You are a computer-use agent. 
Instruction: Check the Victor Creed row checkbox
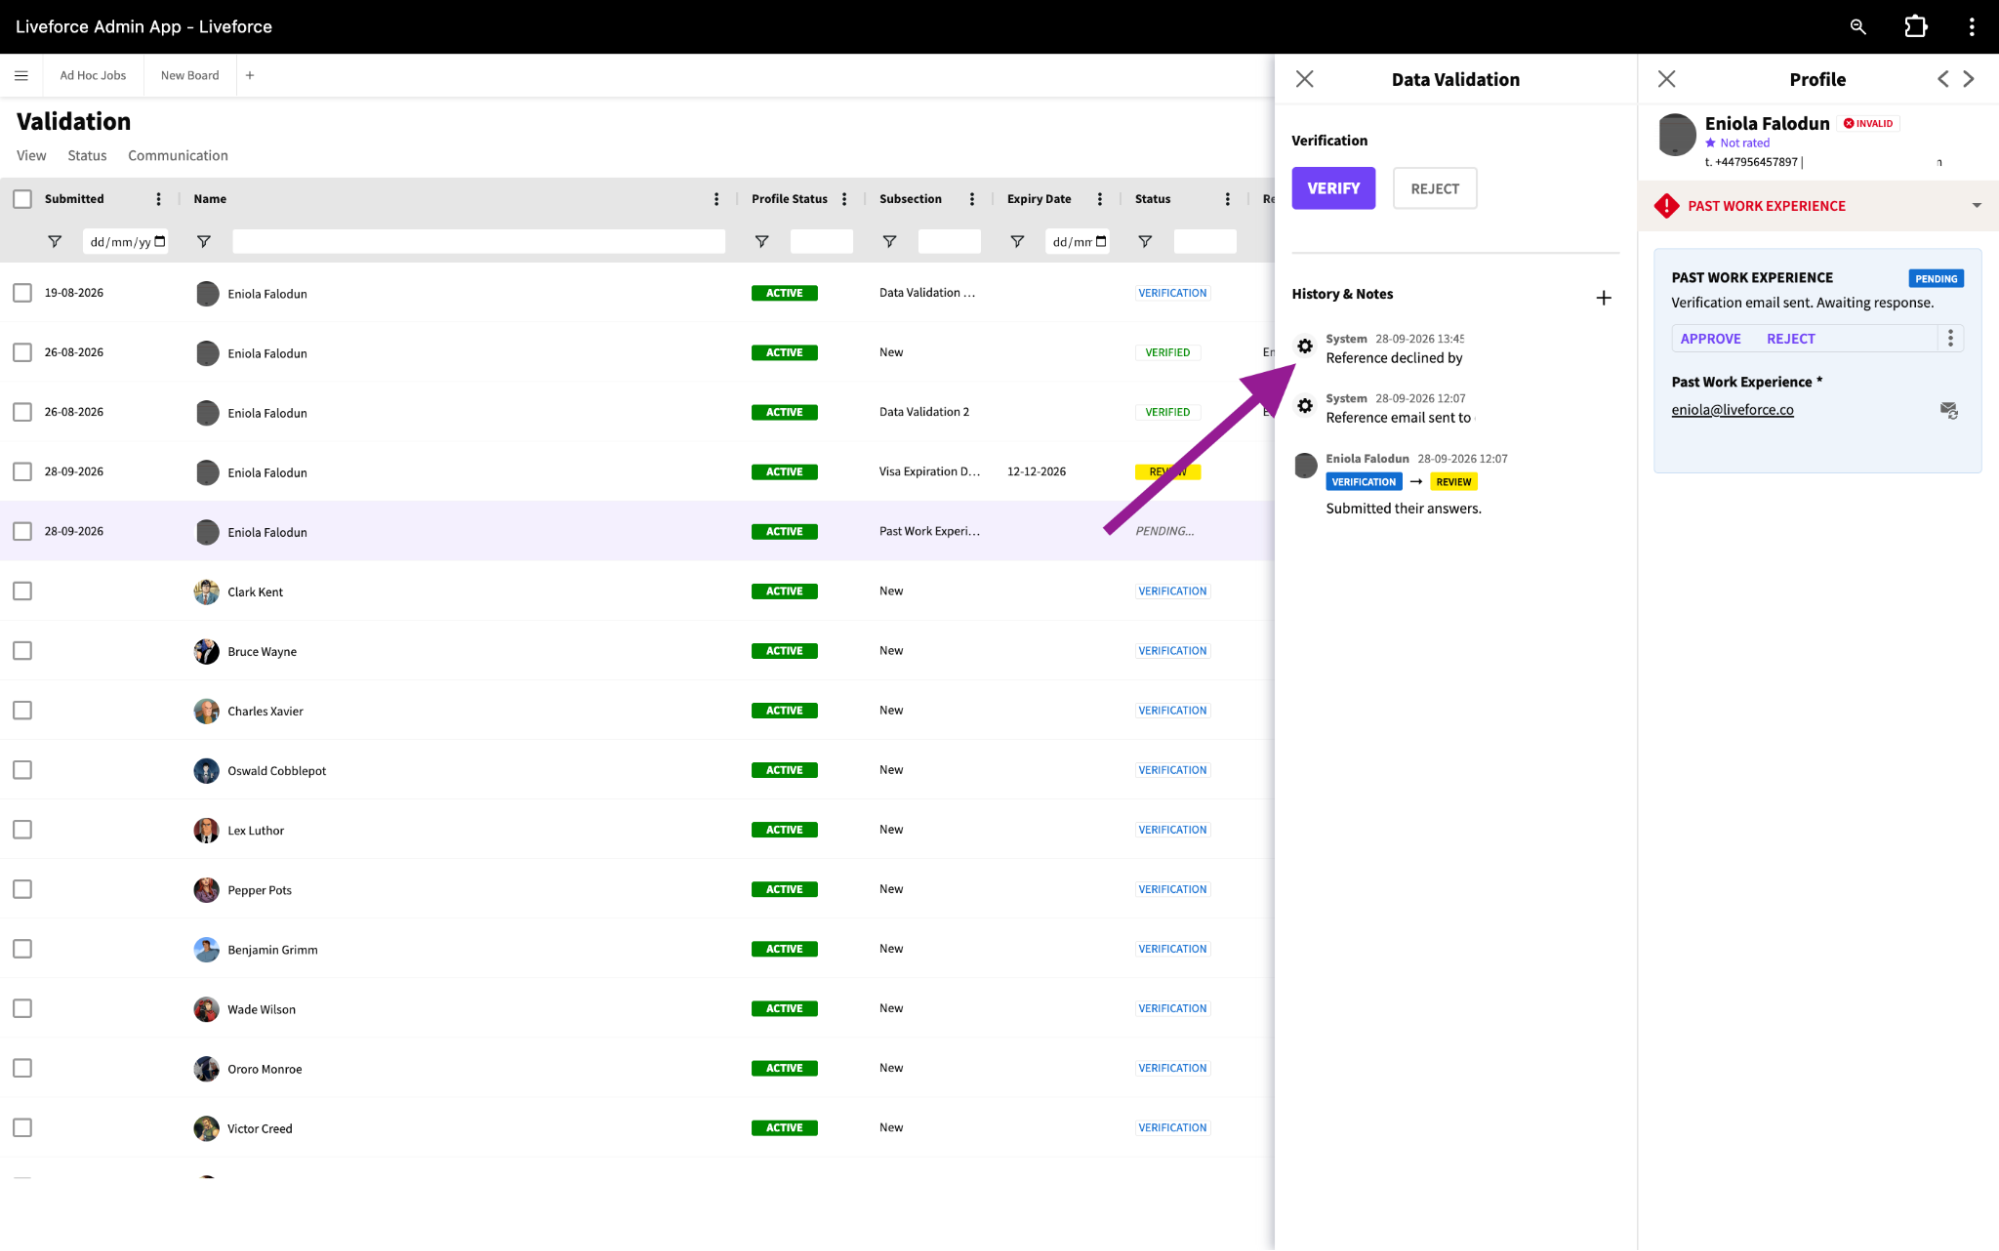[x=22, y=1127]
